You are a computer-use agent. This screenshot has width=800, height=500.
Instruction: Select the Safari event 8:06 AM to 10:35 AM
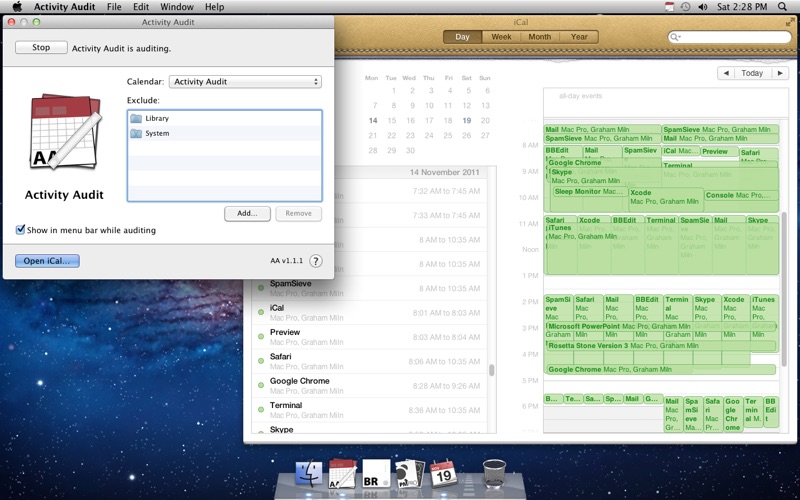coord(370,361)
